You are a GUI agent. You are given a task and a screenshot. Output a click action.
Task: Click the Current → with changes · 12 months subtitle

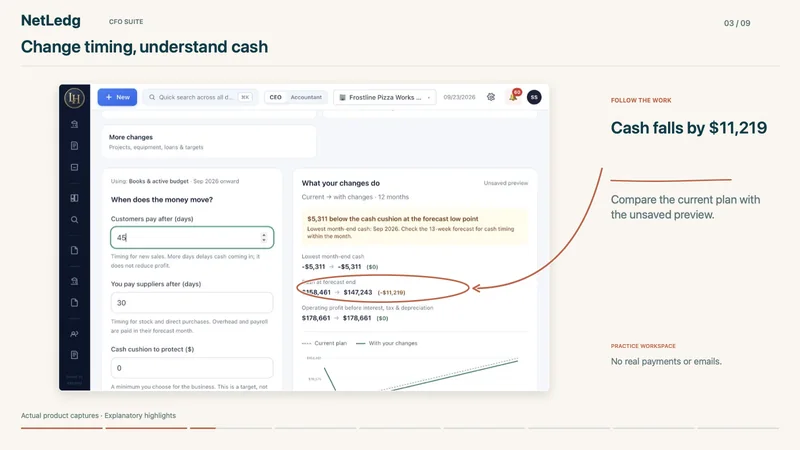click(x=355, y=197)
